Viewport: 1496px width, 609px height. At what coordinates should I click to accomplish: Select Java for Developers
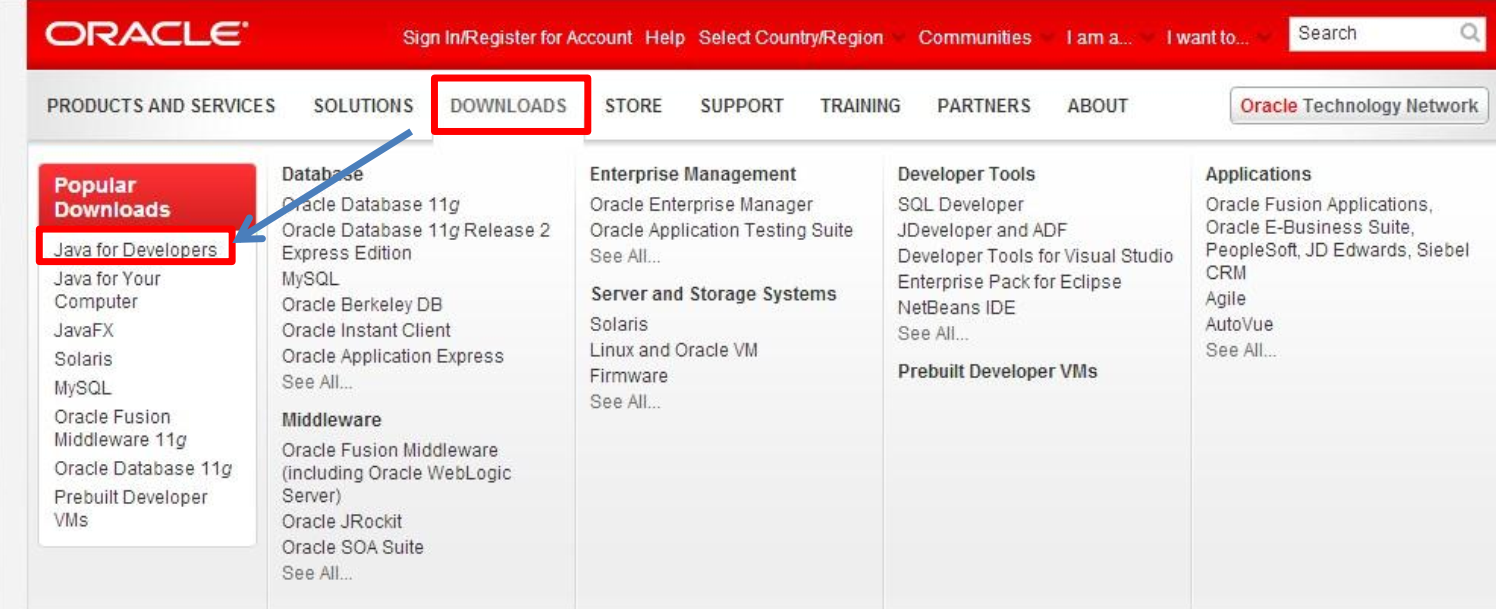click(135, 250)
